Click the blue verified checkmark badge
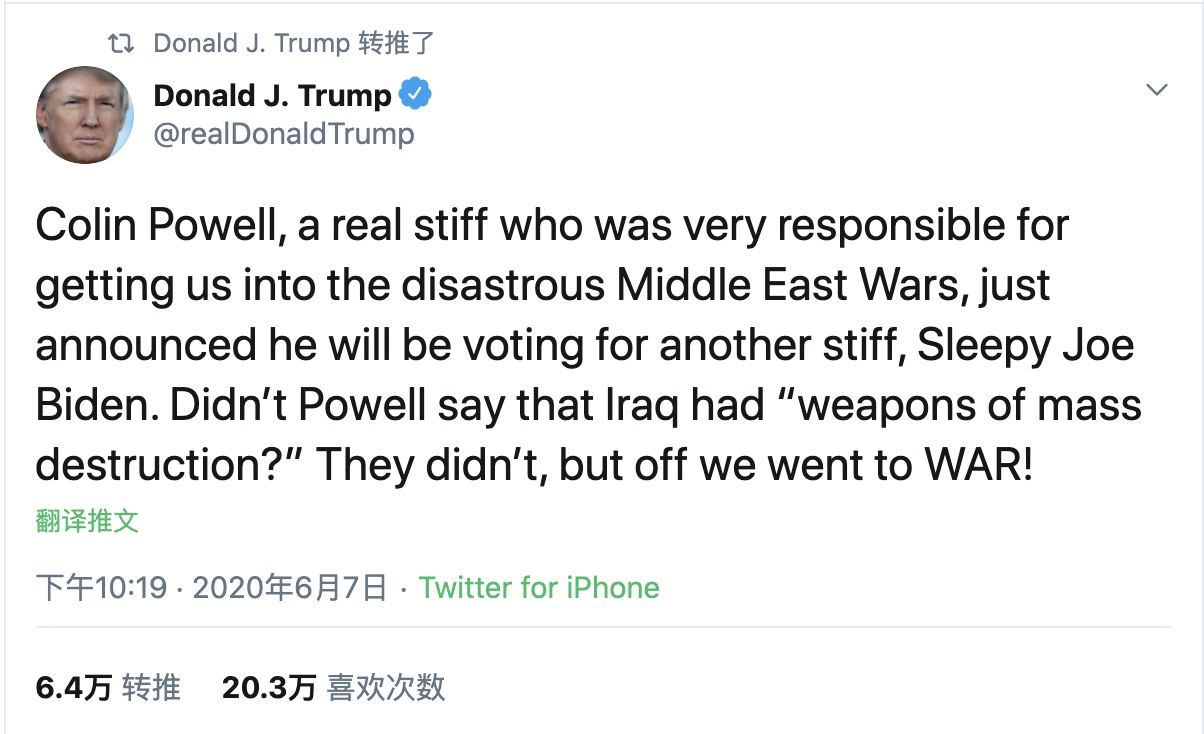The height and width of the screenshot is (734, 1204). pos(415,93)
